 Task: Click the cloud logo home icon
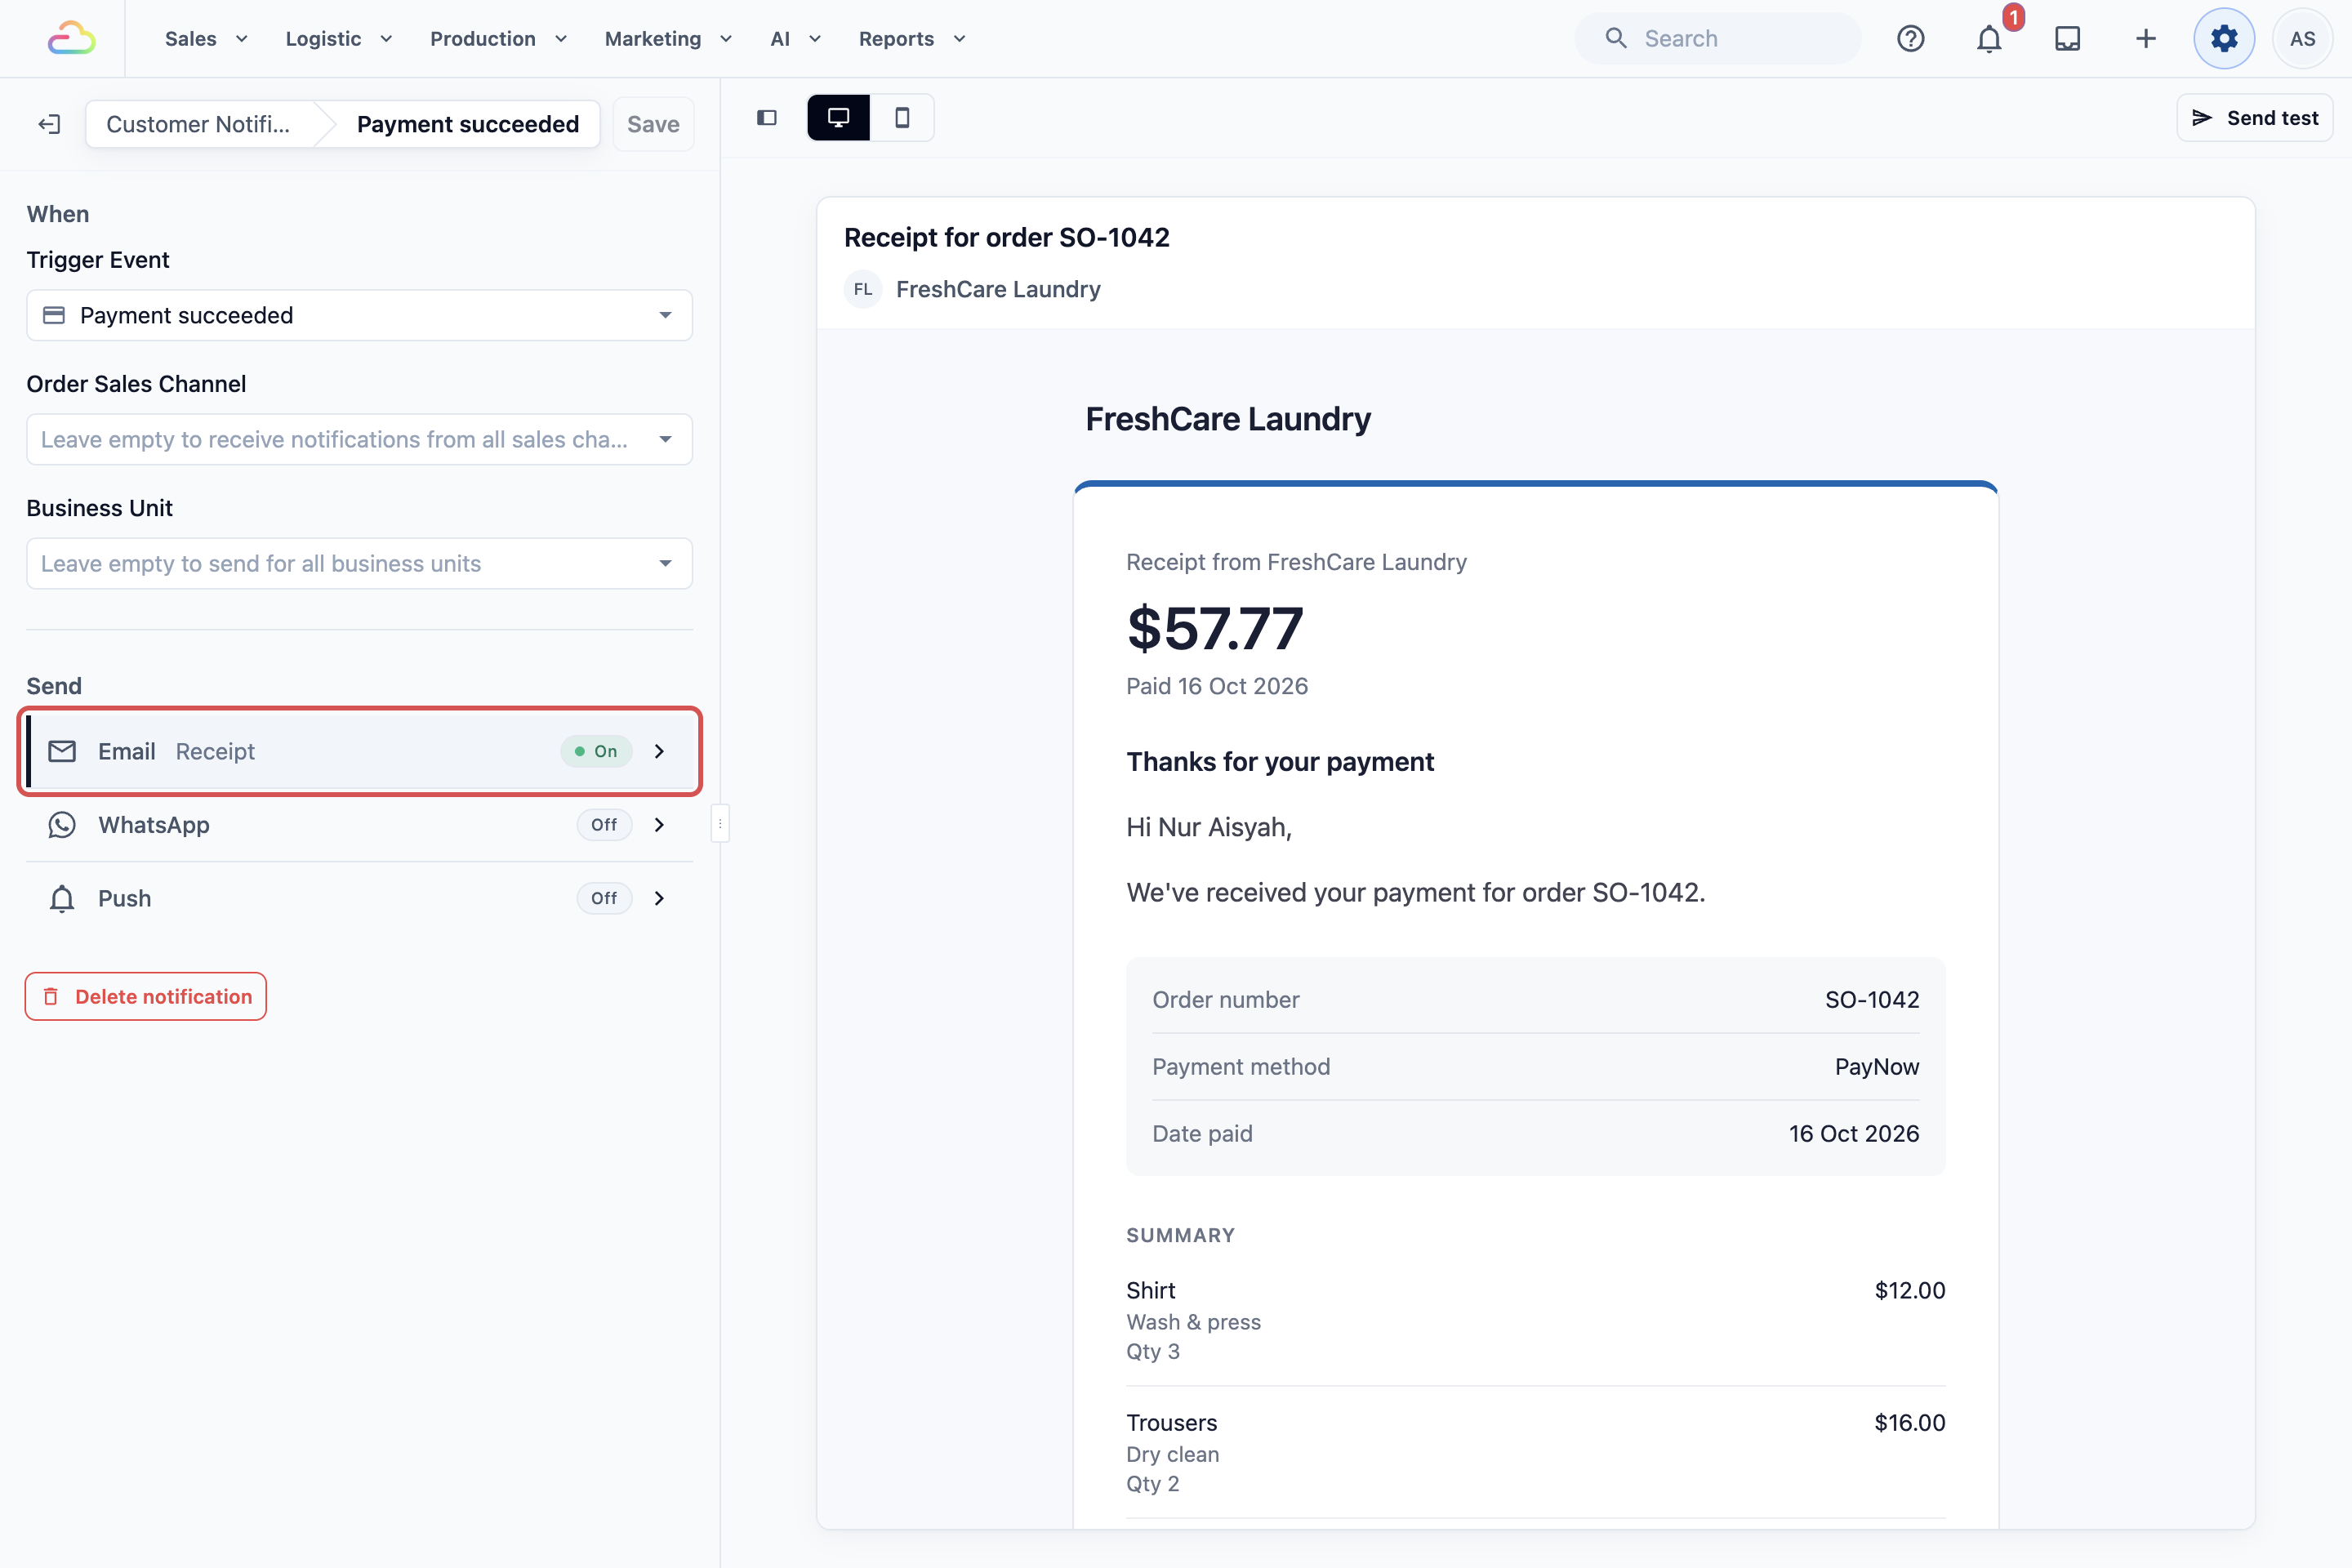pyautogui.click(x=71, y=38)
